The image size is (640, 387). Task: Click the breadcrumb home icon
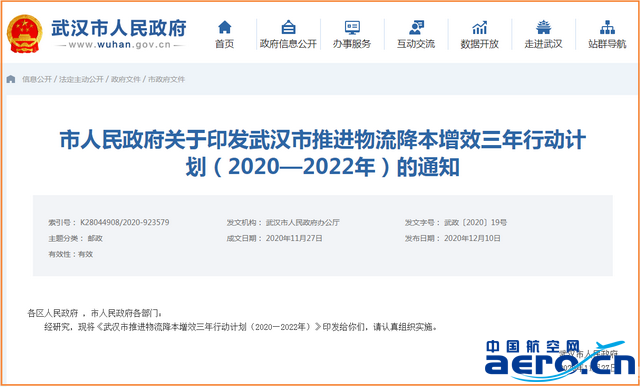(11, 79)
